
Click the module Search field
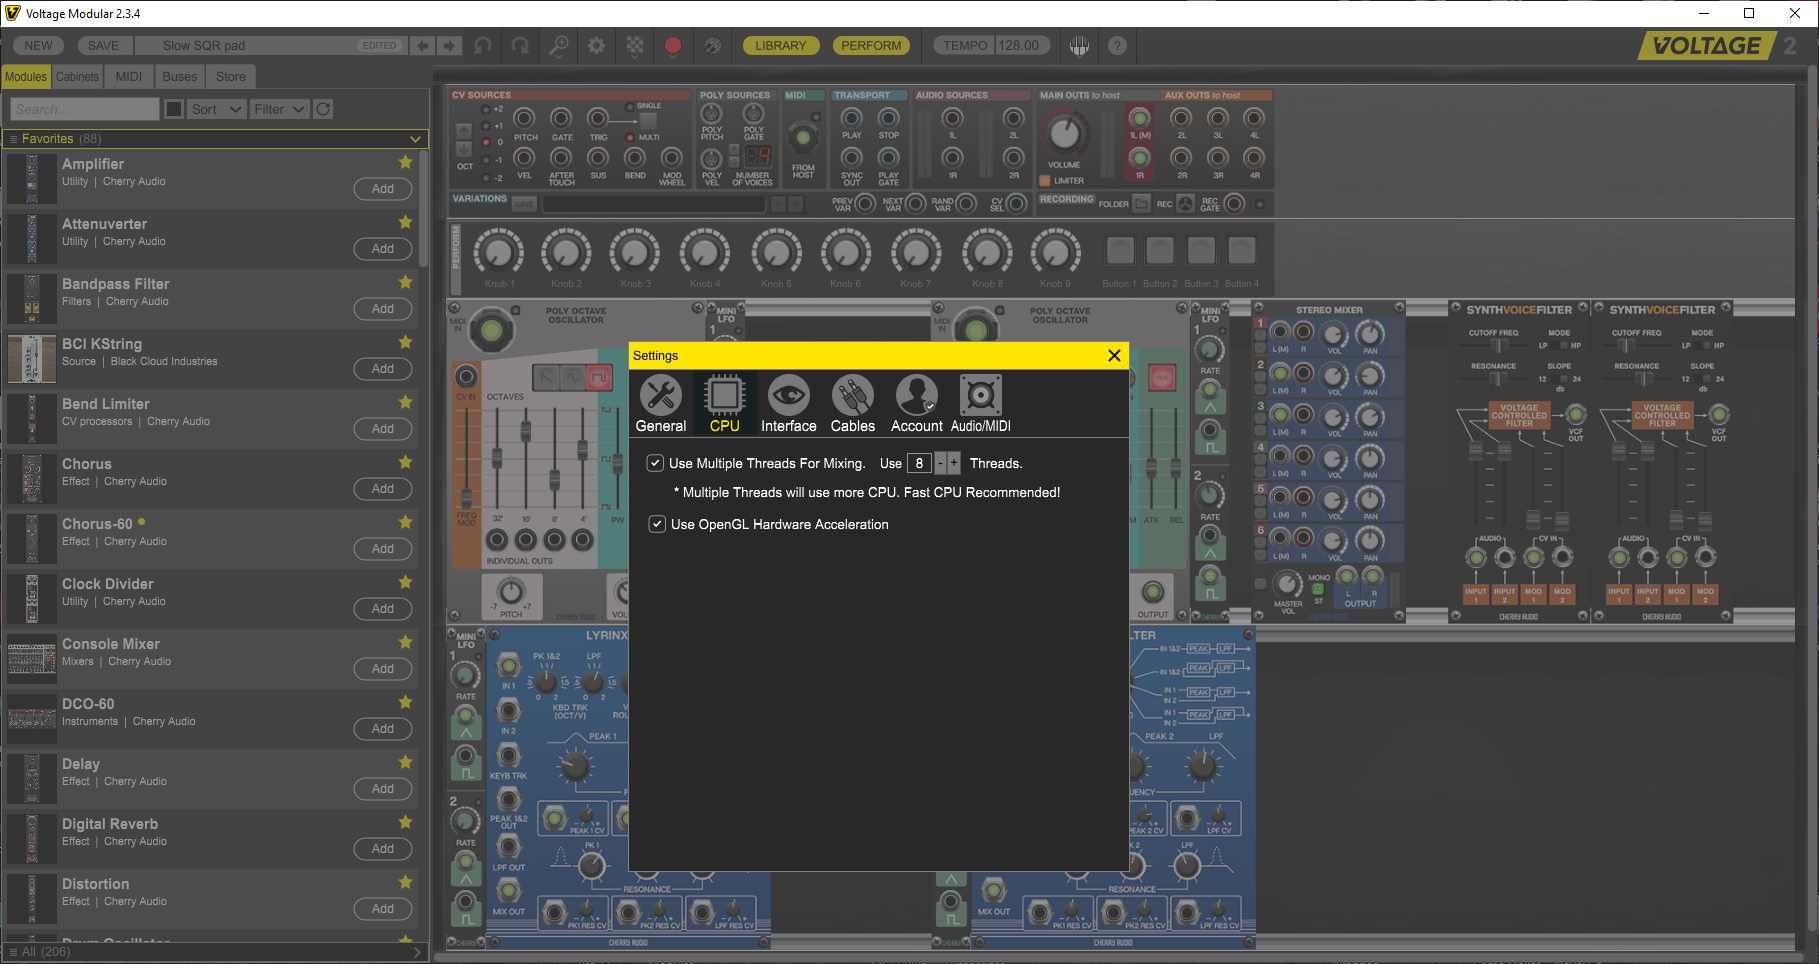(x=85, y=109)
